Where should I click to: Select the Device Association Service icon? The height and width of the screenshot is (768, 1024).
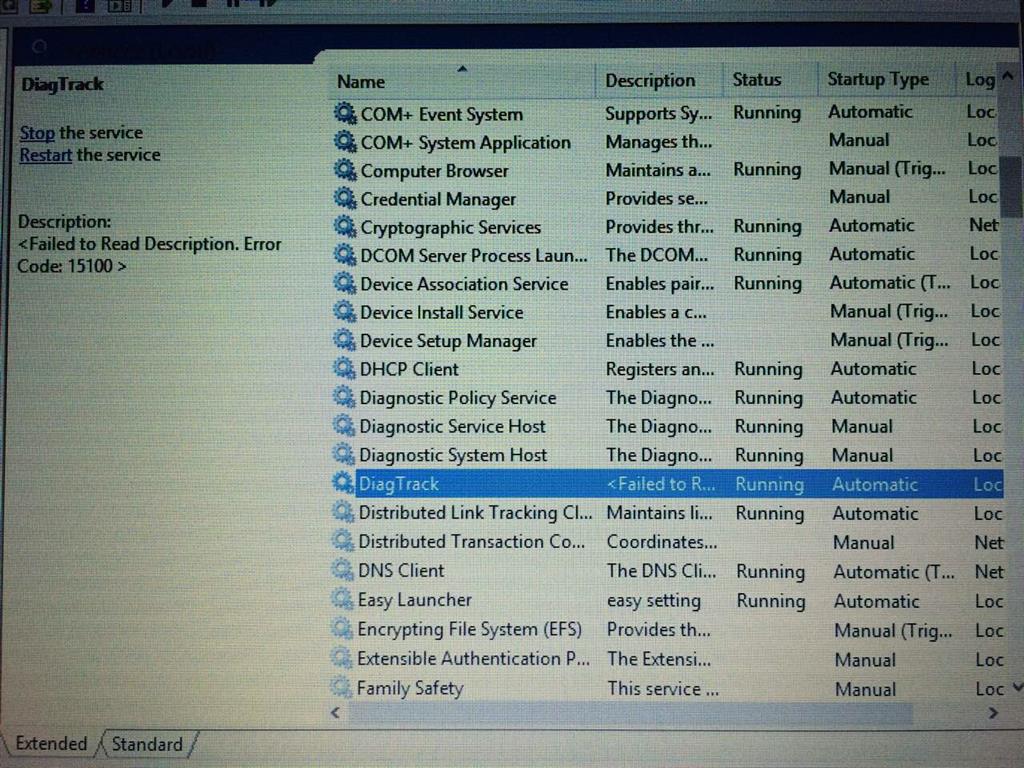click(344, 283)
